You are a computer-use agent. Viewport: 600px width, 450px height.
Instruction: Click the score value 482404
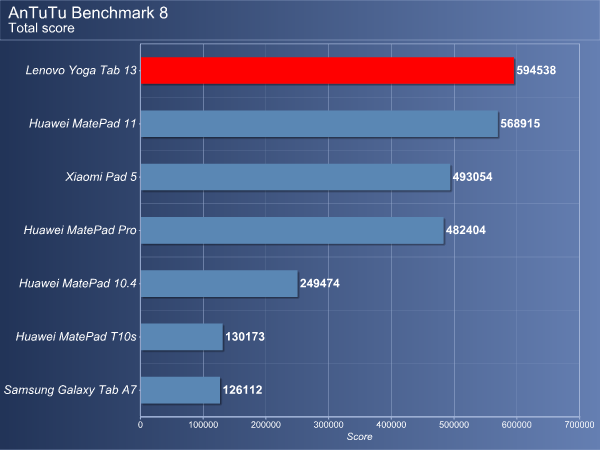466,230
